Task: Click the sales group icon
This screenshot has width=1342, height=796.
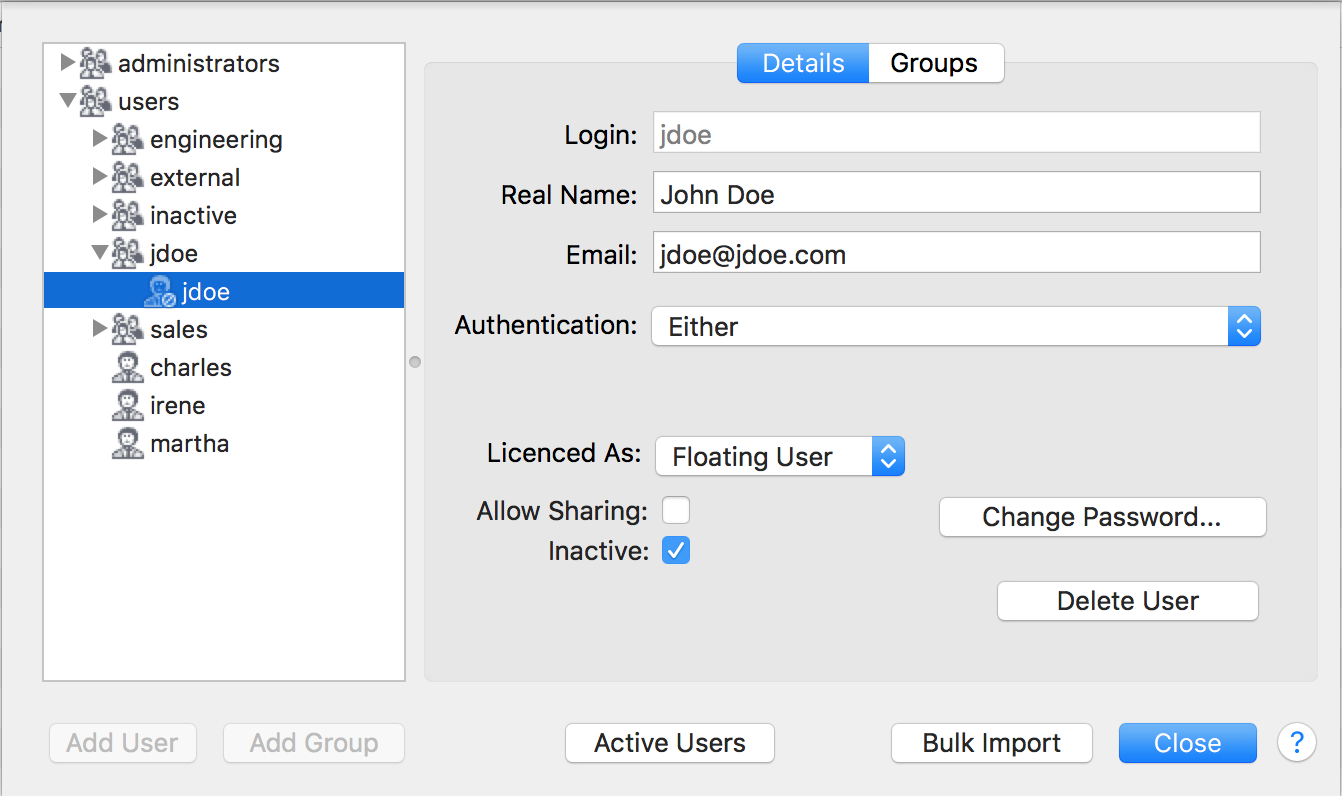Action: click(x=127, y=330)
